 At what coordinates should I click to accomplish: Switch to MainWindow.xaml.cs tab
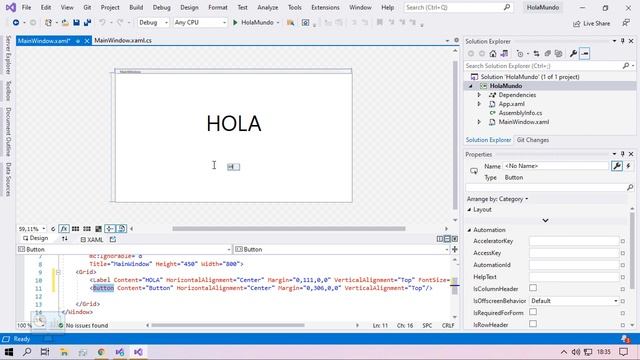[123, 40]
